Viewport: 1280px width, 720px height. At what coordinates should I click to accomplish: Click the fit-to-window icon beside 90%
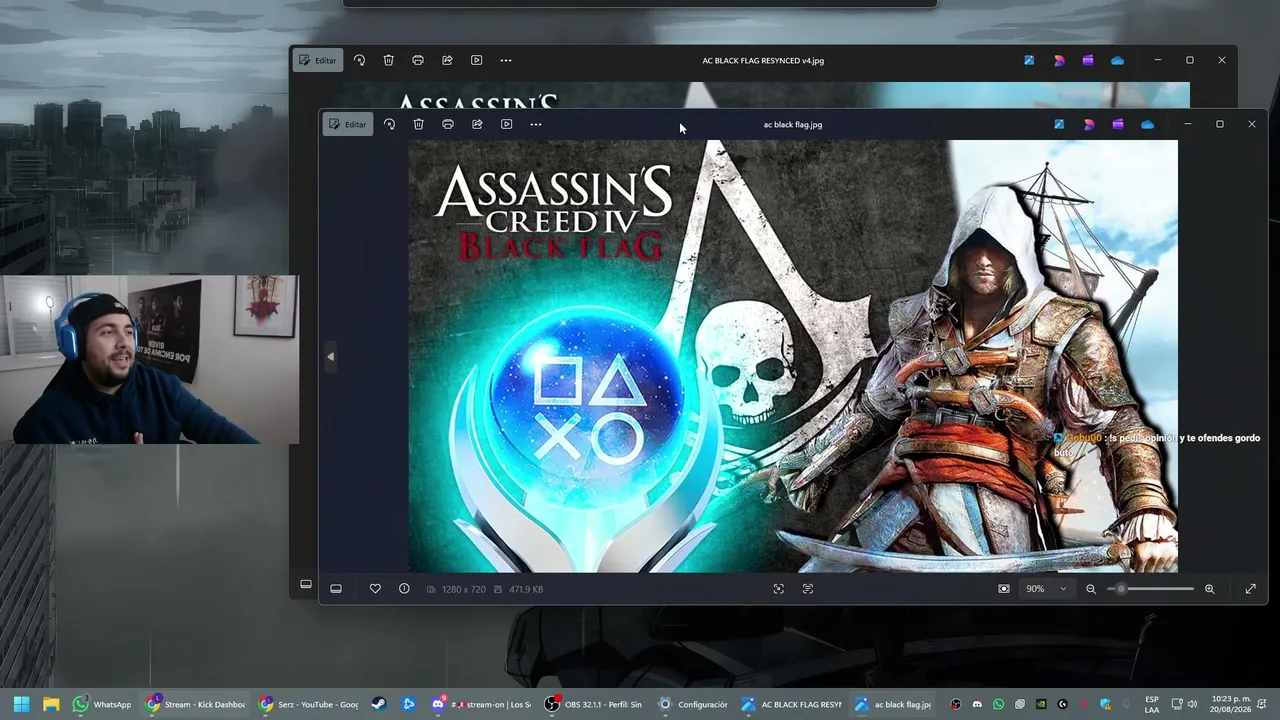pyautogui.click(x=1004, y=589)
